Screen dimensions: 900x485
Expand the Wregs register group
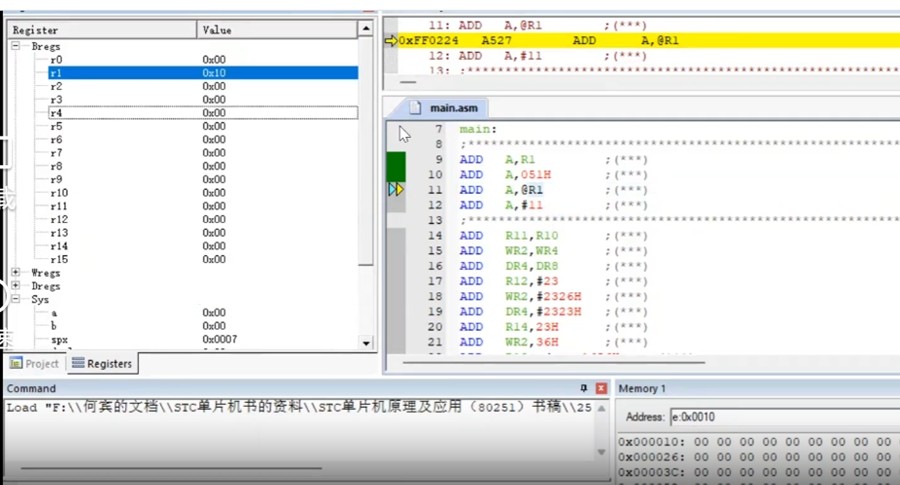tap(16, 273)
